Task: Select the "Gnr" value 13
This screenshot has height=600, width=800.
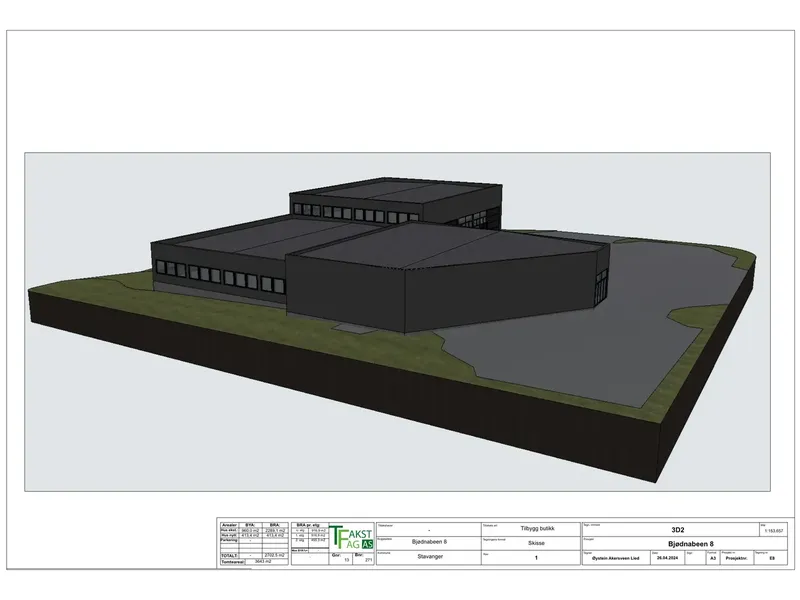Action: (x=347, y=560)
